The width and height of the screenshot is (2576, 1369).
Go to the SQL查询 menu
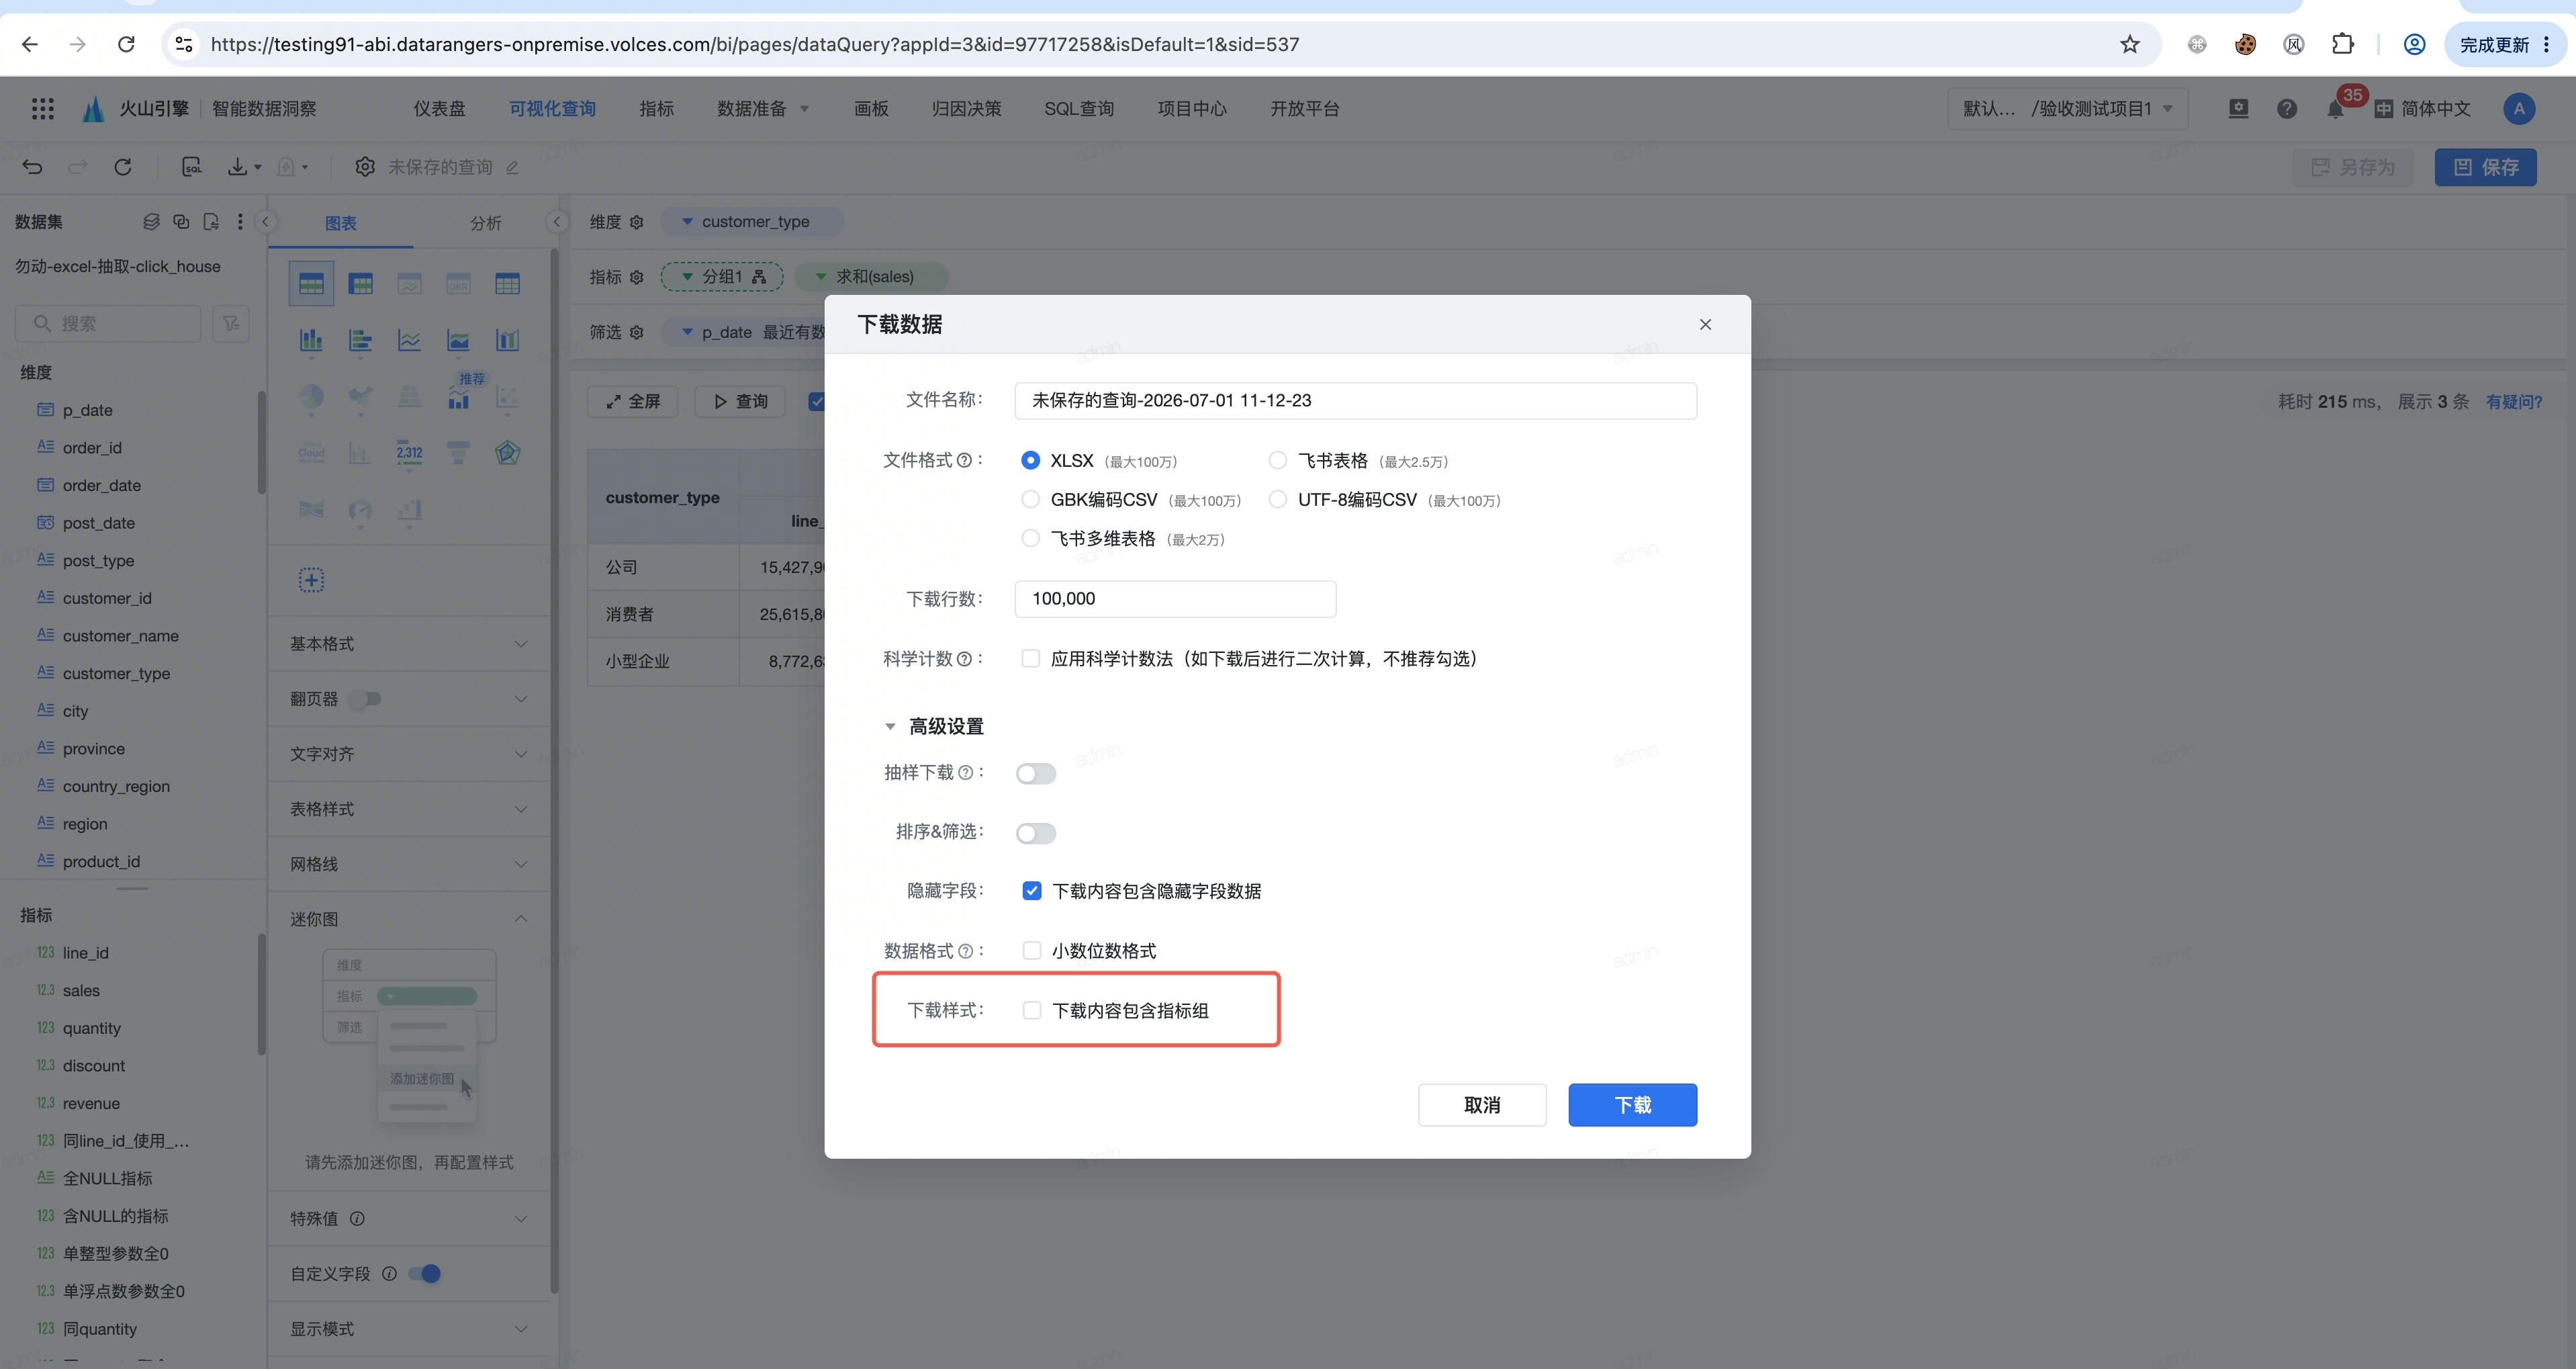pos(1079,108)
